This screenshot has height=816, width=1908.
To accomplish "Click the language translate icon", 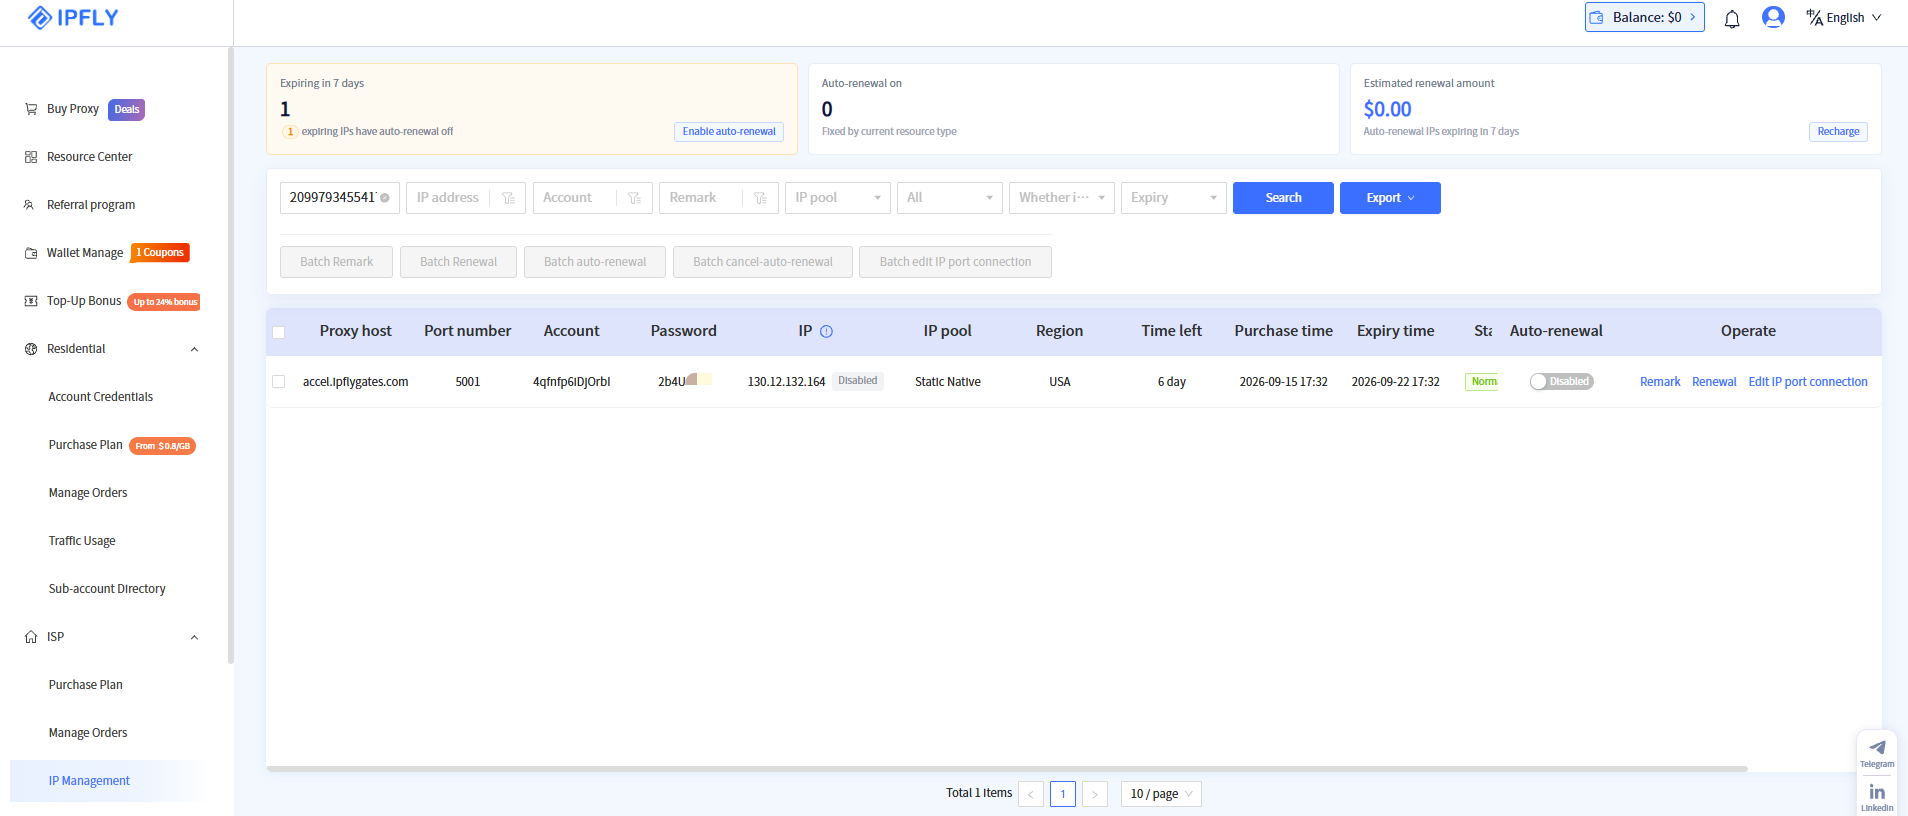I will pyautogui.click(x=1814, y=17).
